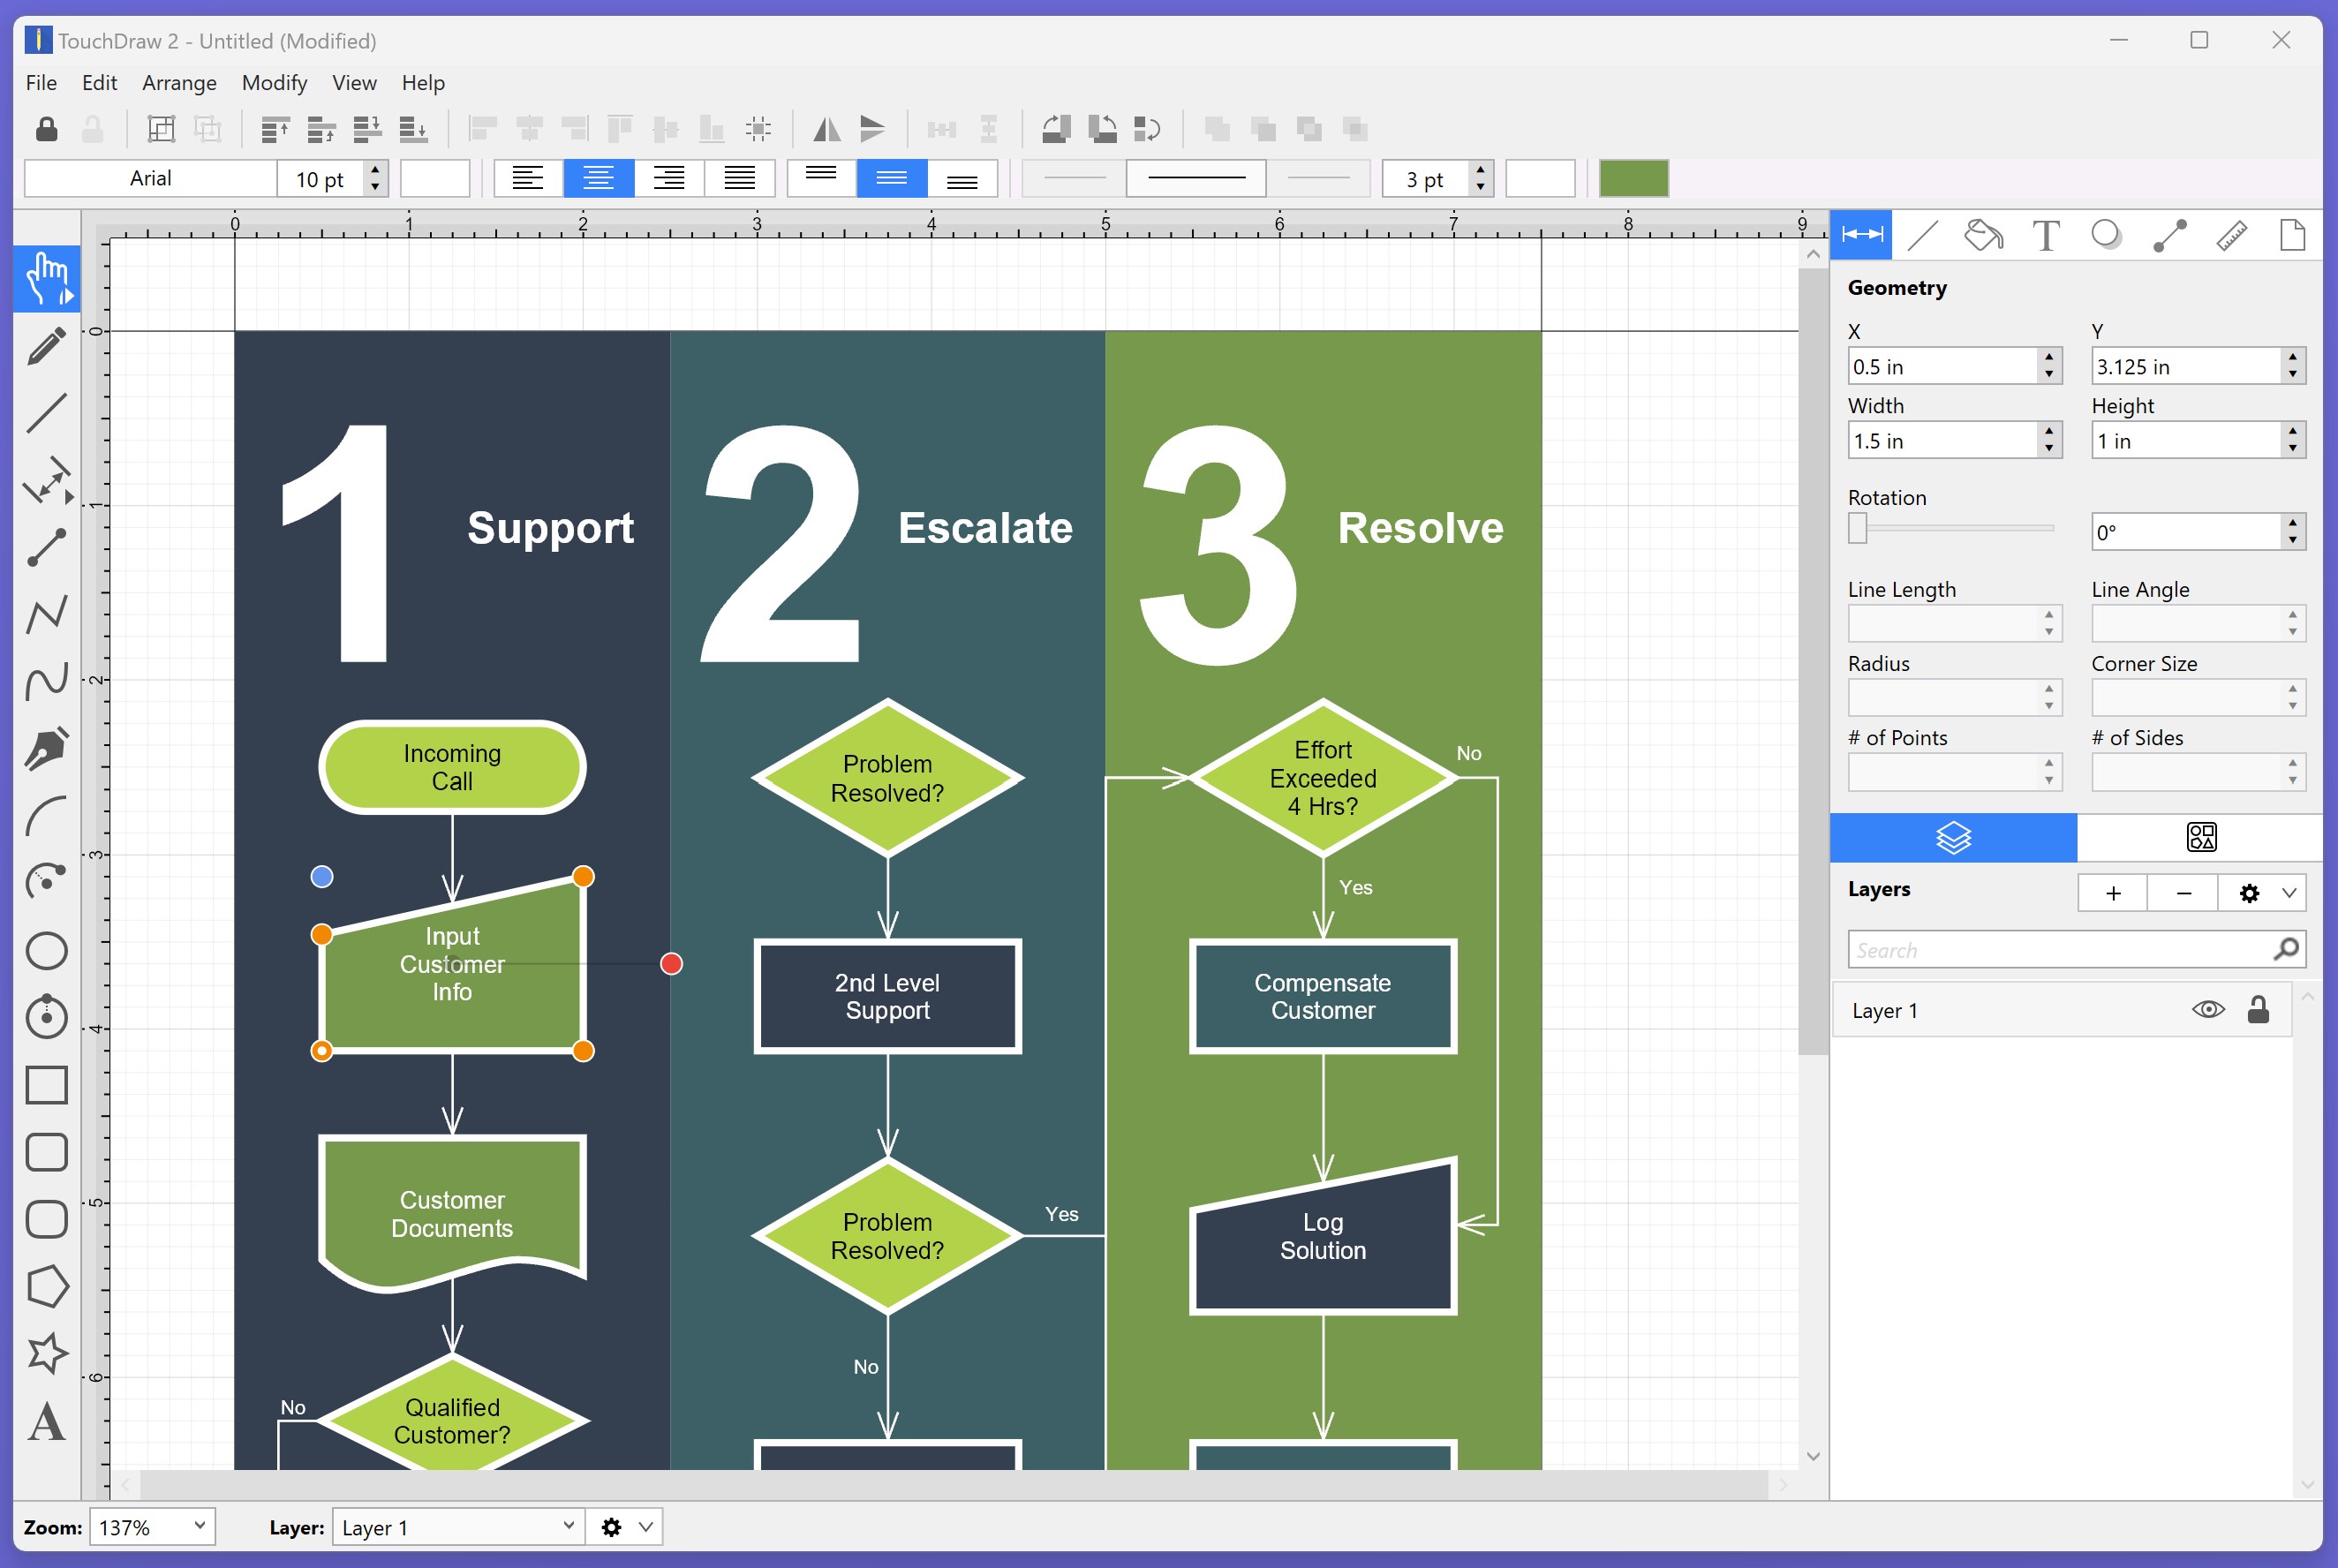Click the layers settings gear icon

click(2249, 893)
